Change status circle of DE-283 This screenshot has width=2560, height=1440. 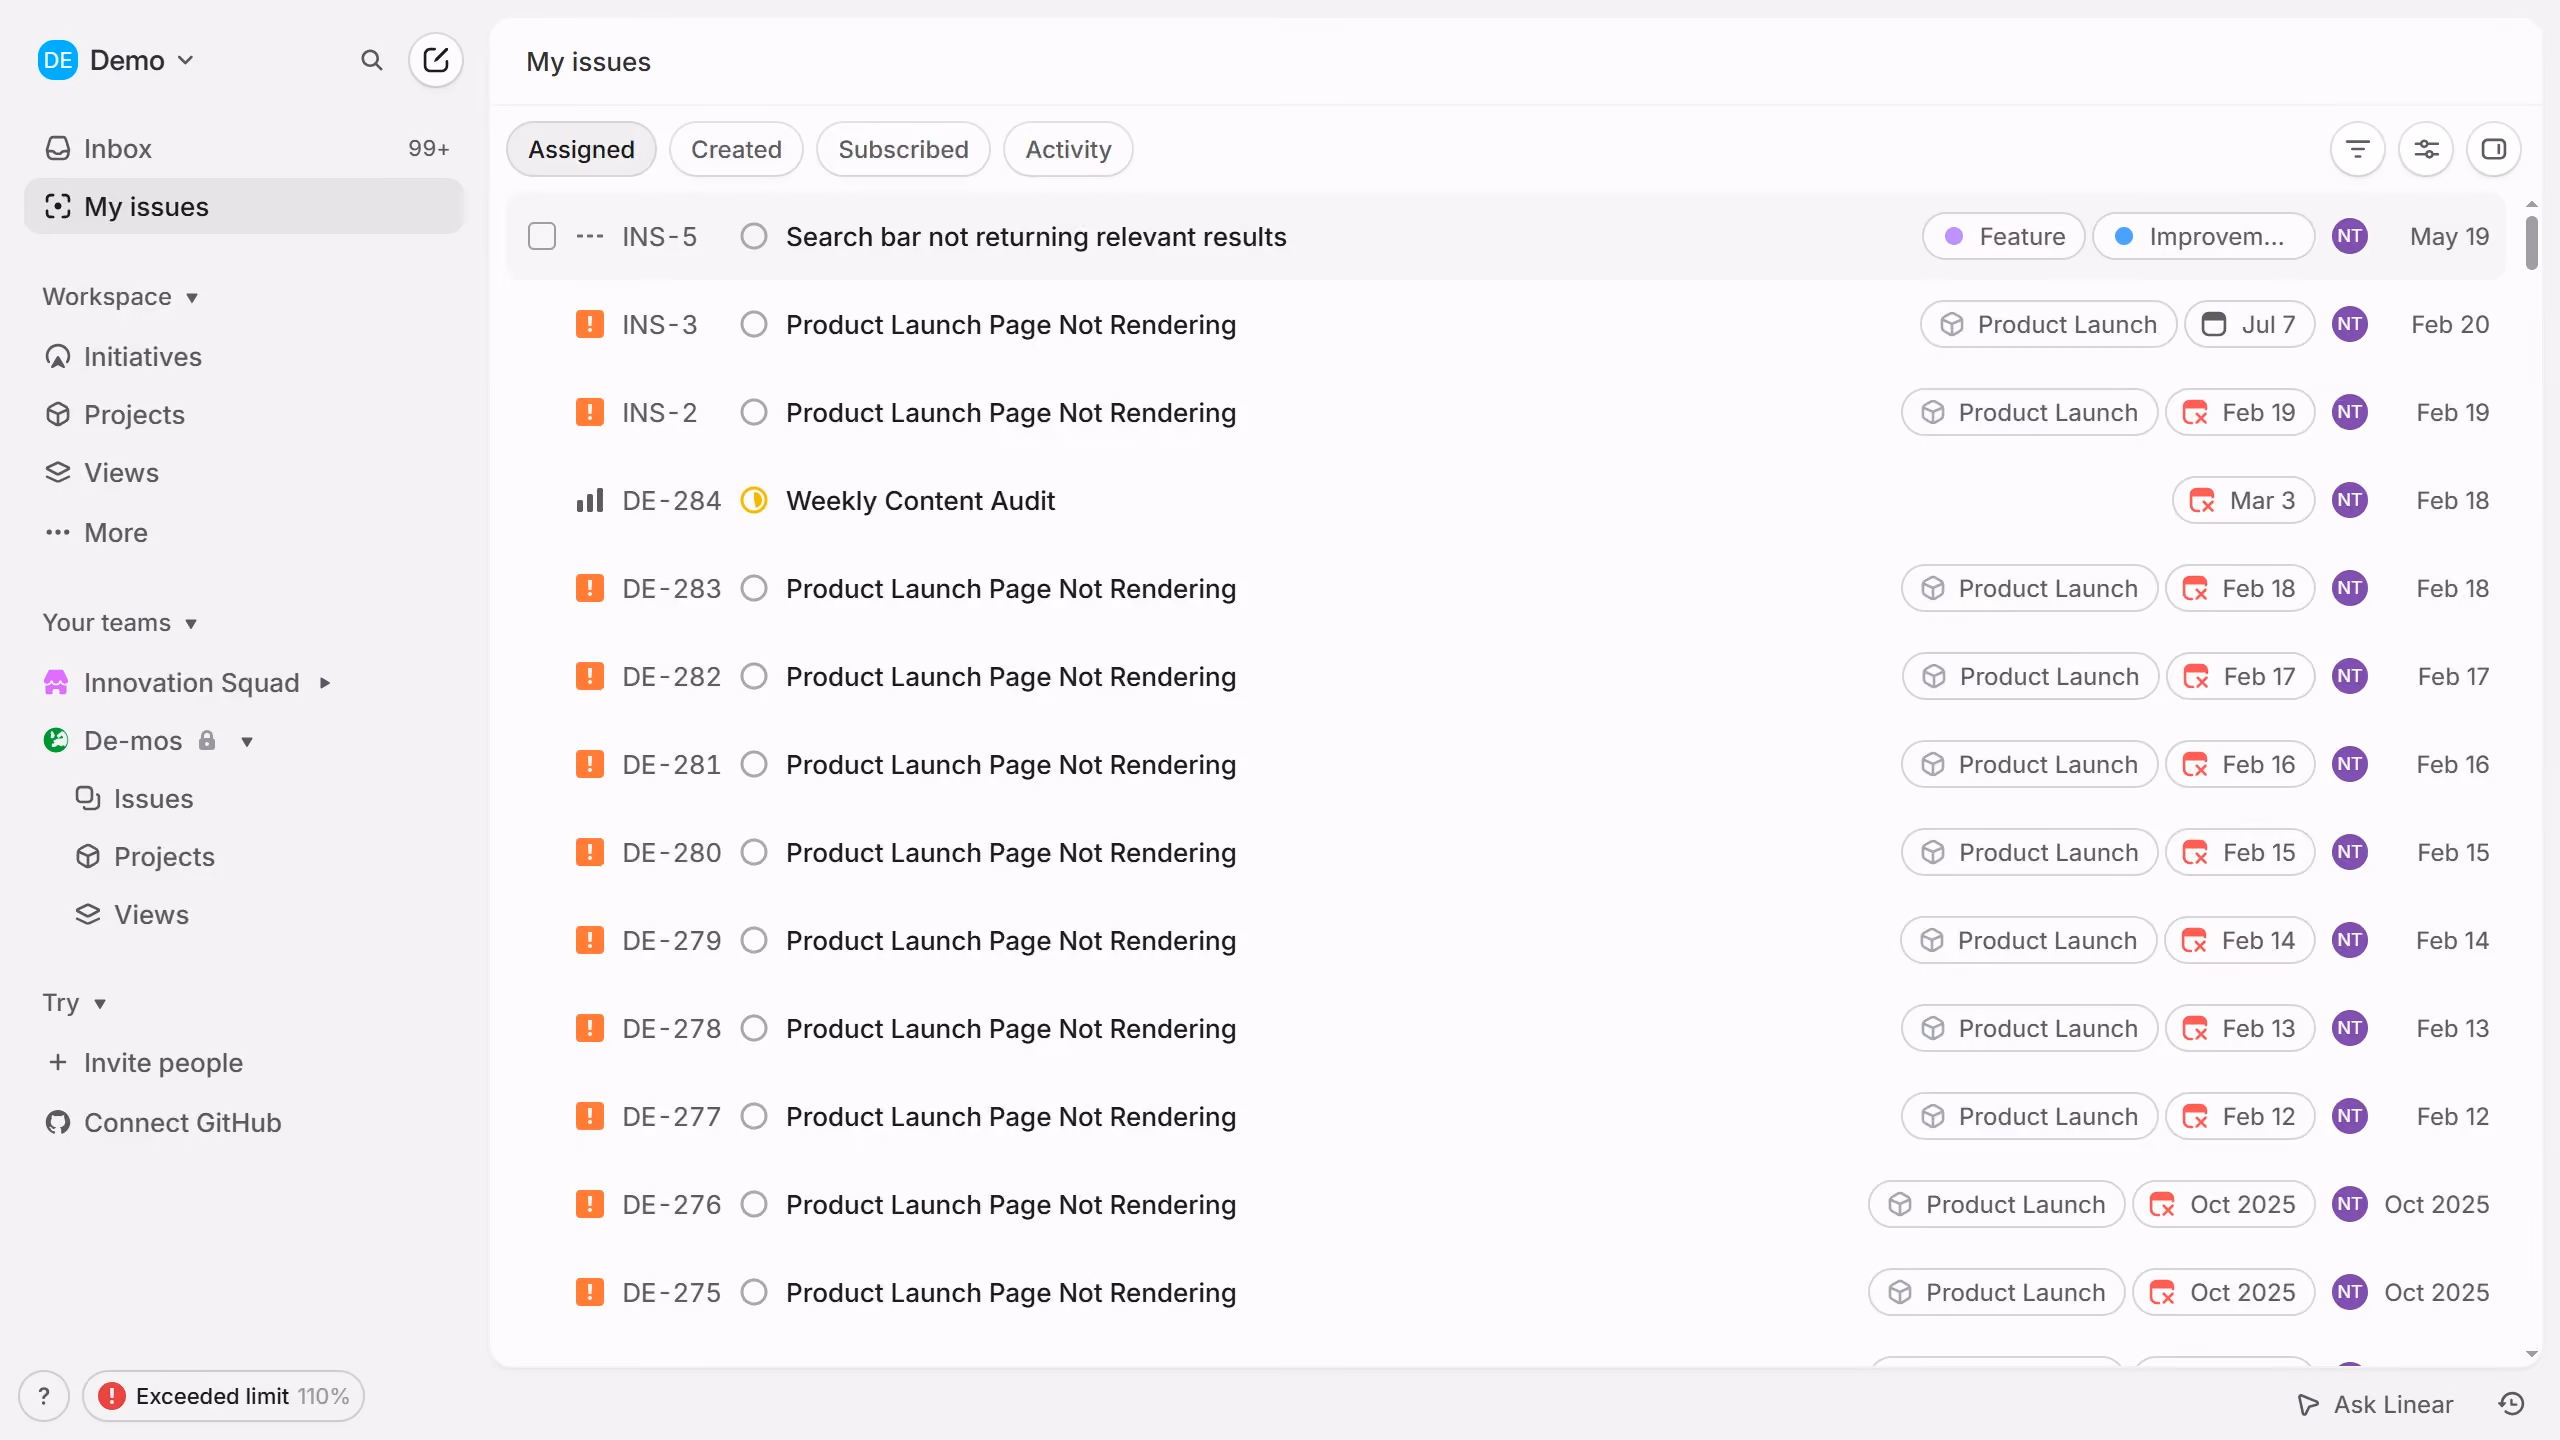(x=754, y=588)
